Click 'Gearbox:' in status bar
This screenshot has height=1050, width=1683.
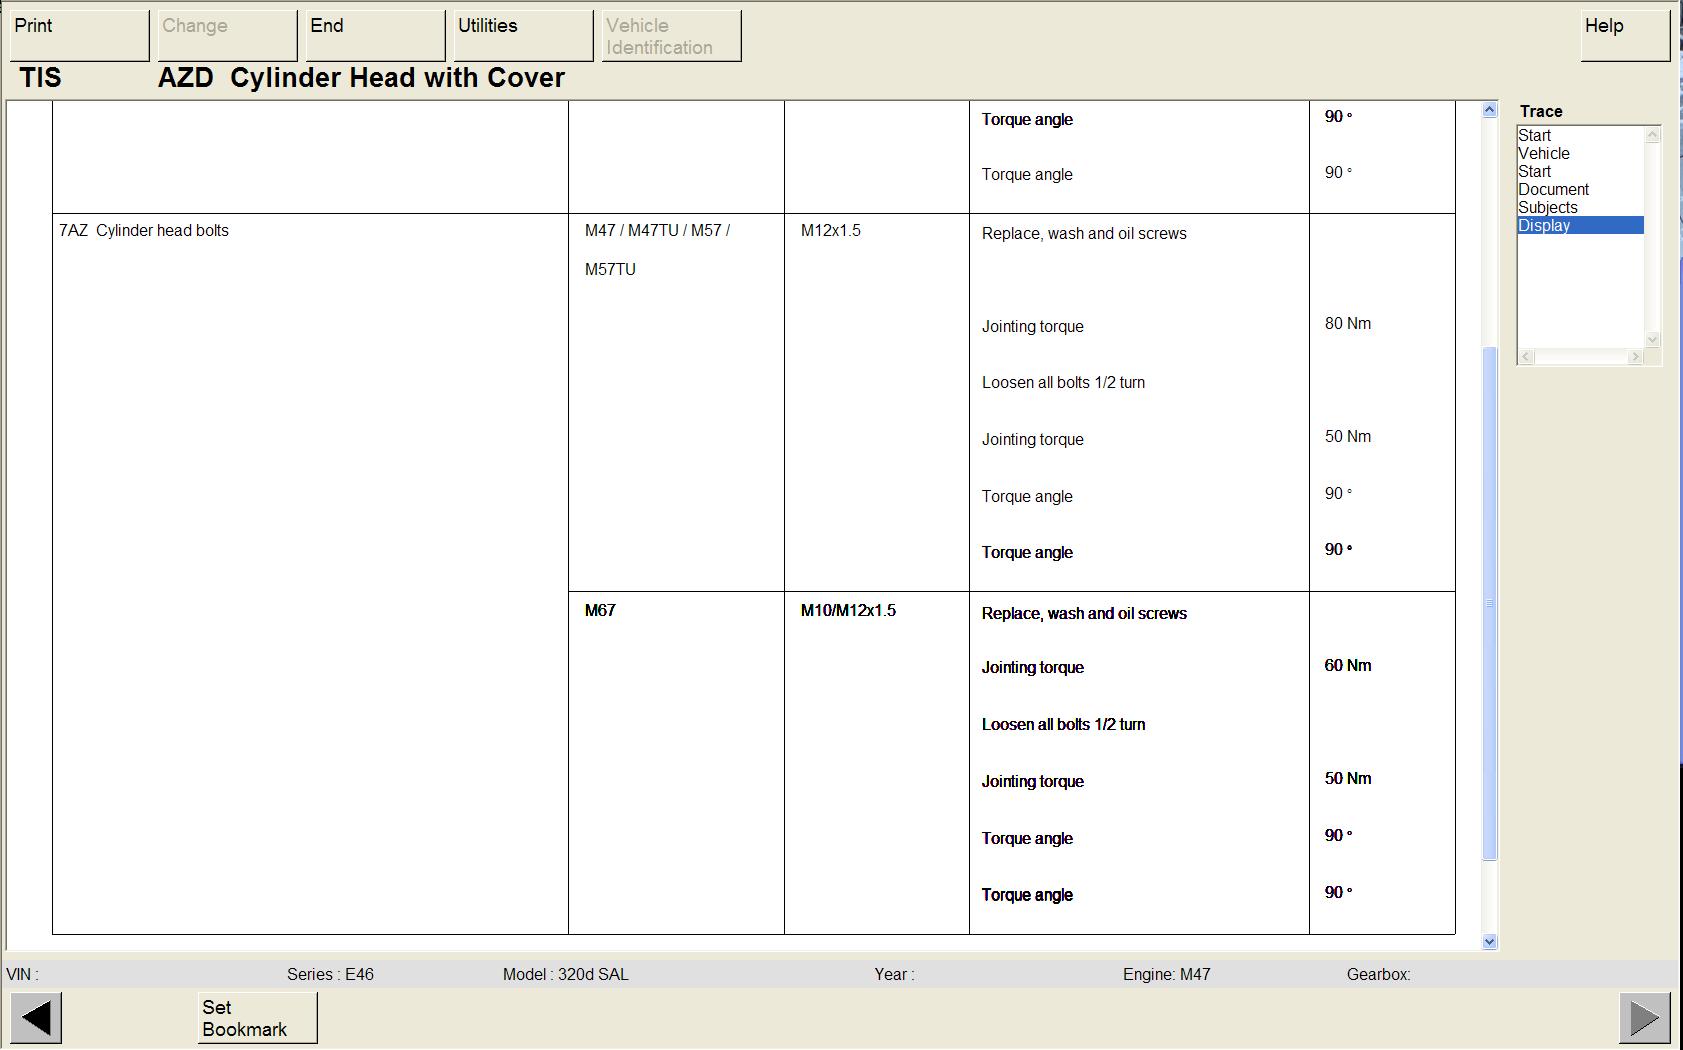[1378, 974]
